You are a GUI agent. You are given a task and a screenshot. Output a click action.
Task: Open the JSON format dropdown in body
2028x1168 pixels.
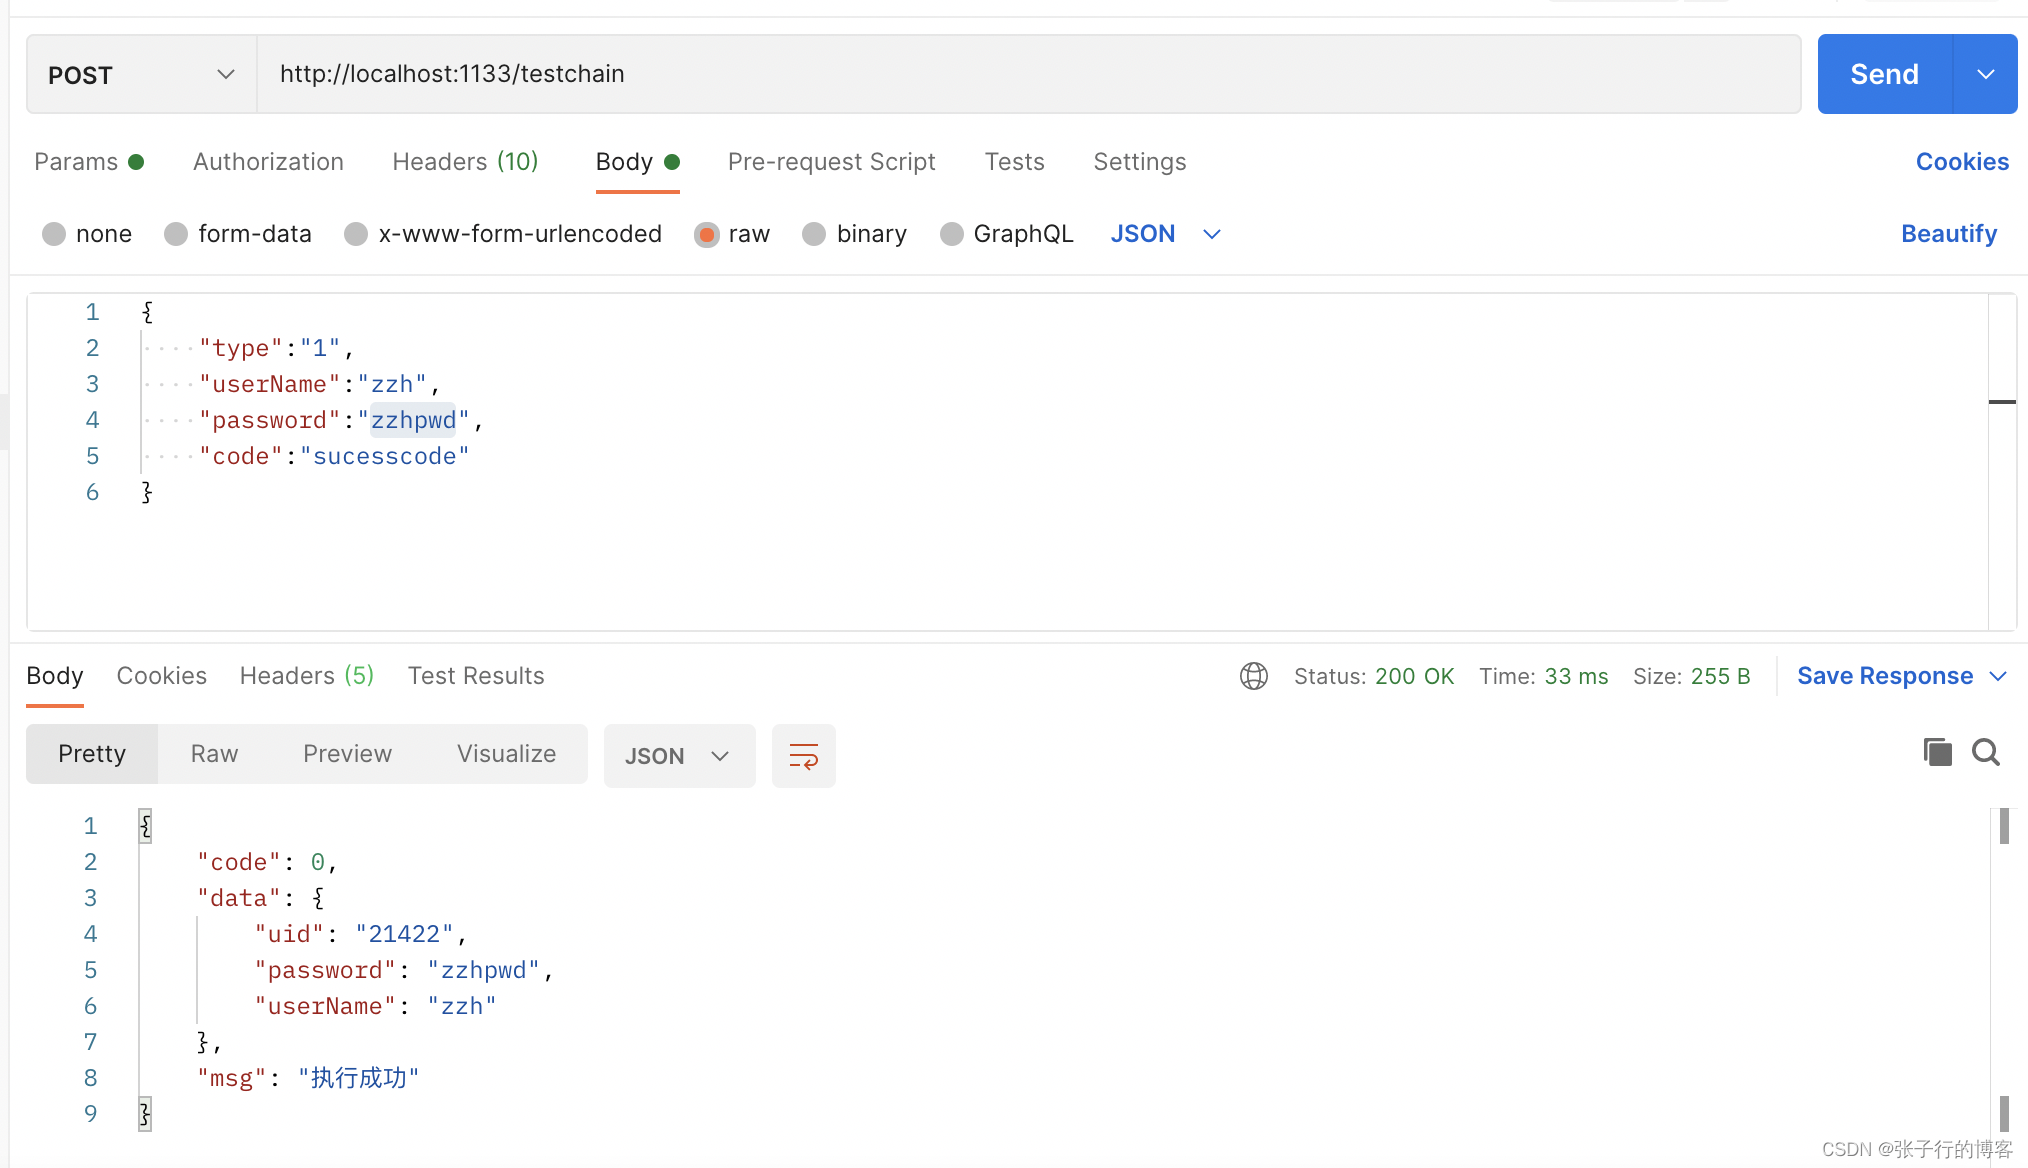(x=1164, y=232)
